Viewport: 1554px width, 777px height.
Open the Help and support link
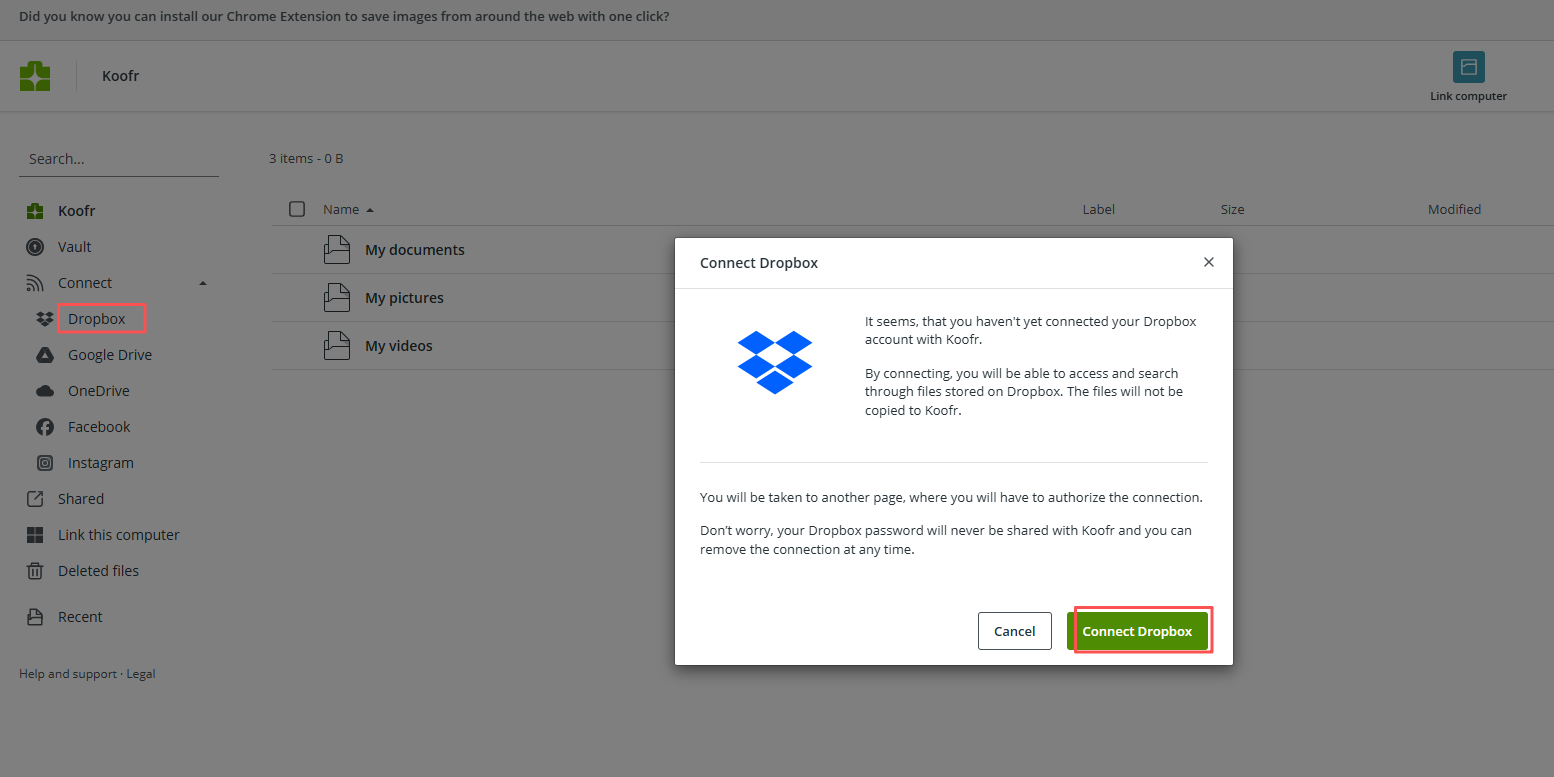tap(68, 674)
